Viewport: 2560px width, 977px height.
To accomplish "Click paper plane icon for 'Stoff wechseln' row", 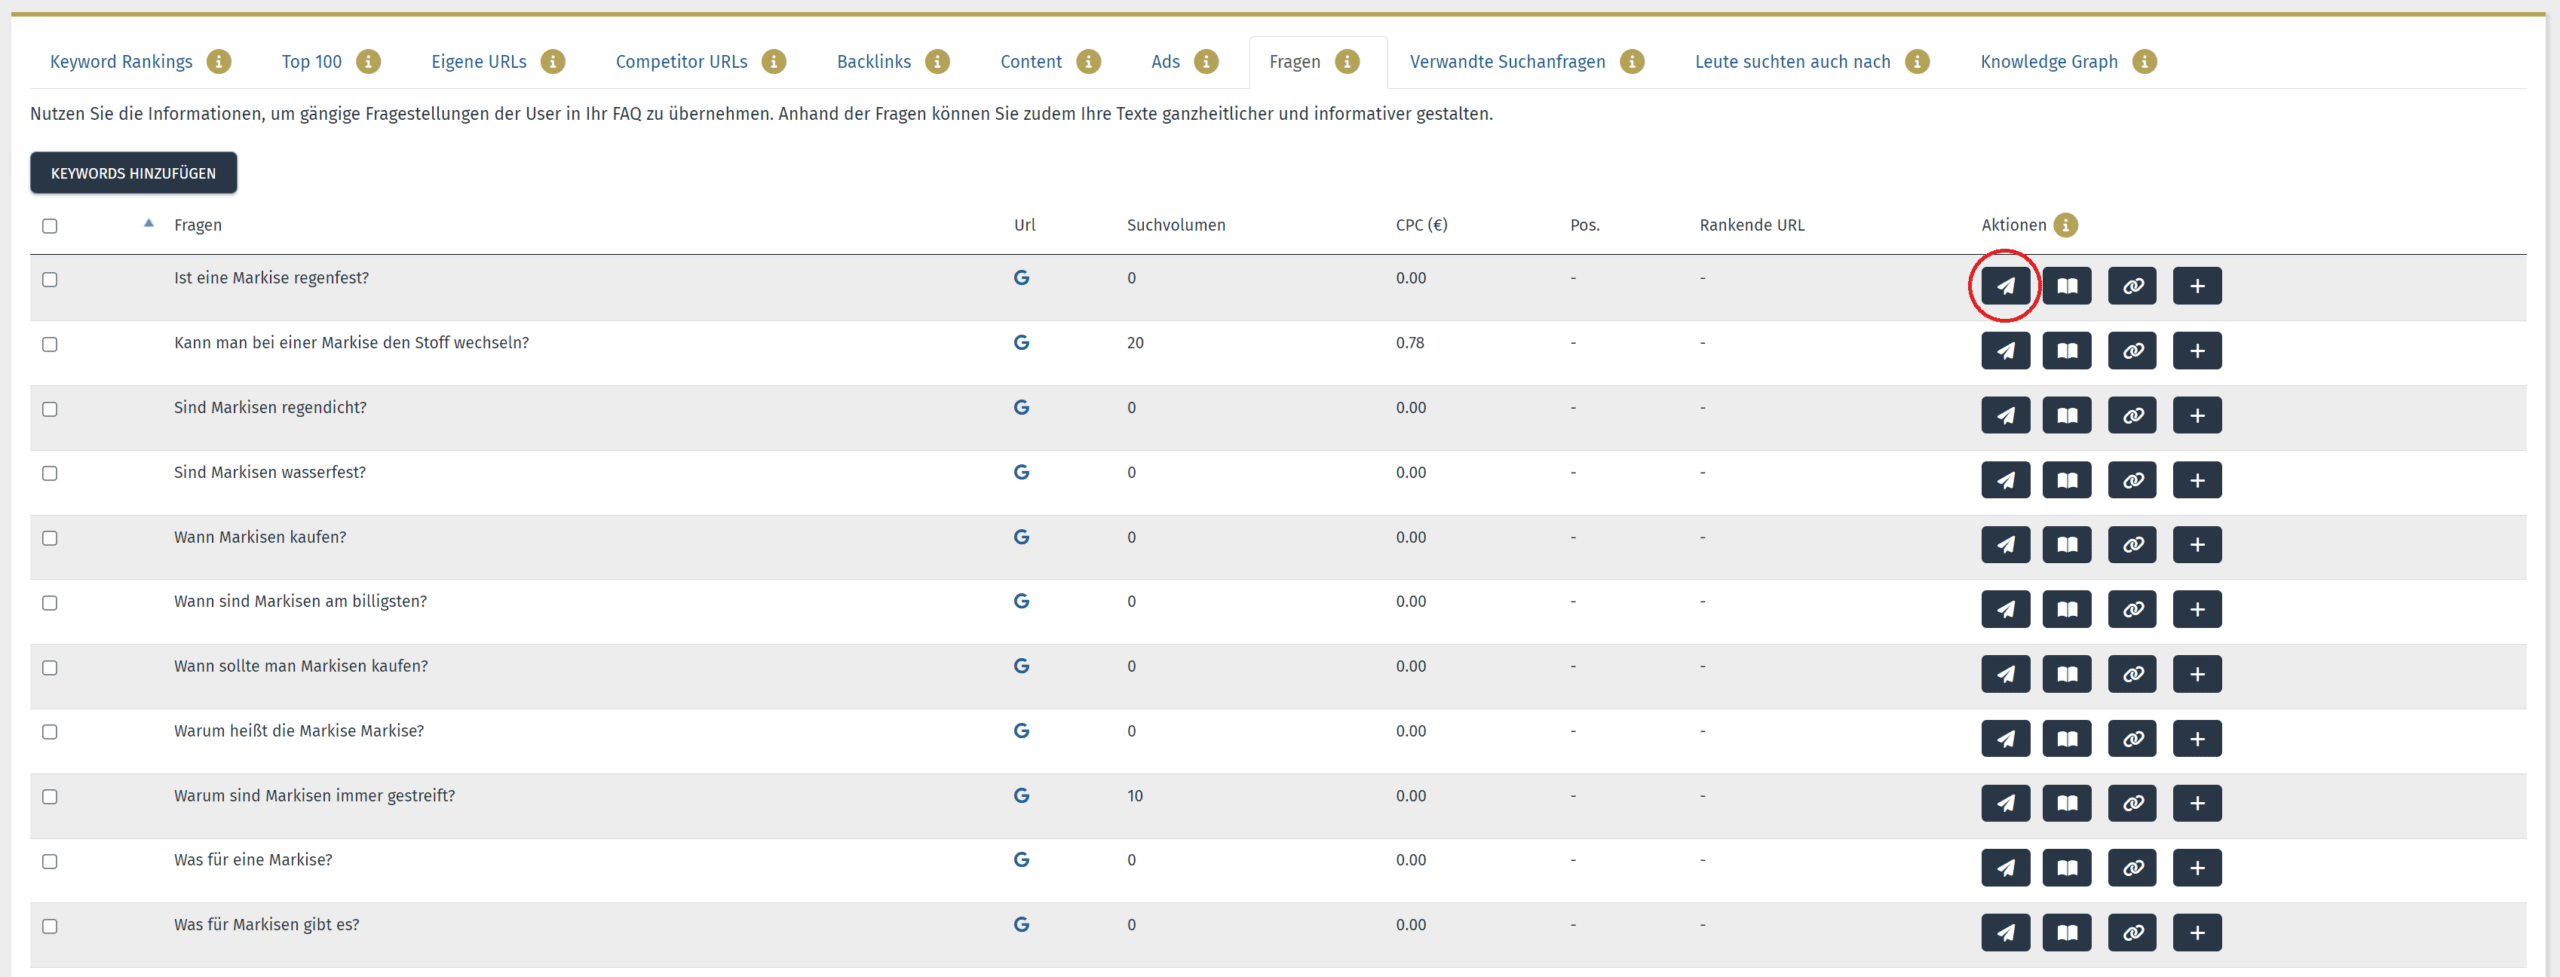I will 2005,351.
